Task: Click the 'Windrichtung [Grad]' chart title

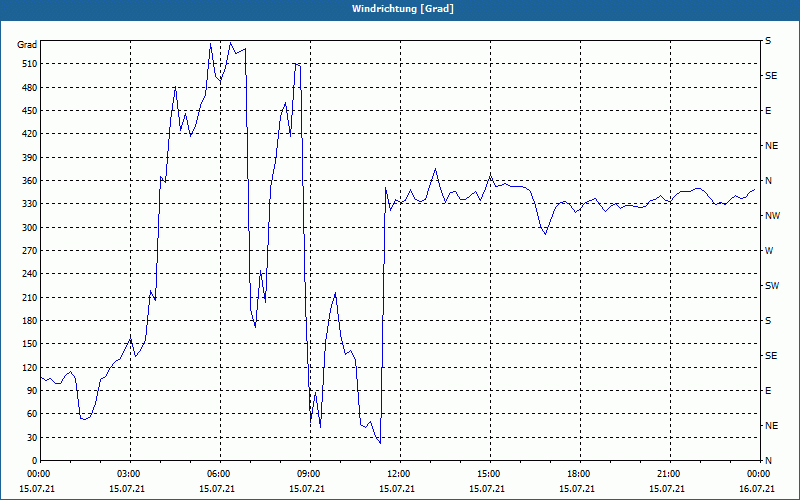Action: pyautogui.click(x=403, y=9)
